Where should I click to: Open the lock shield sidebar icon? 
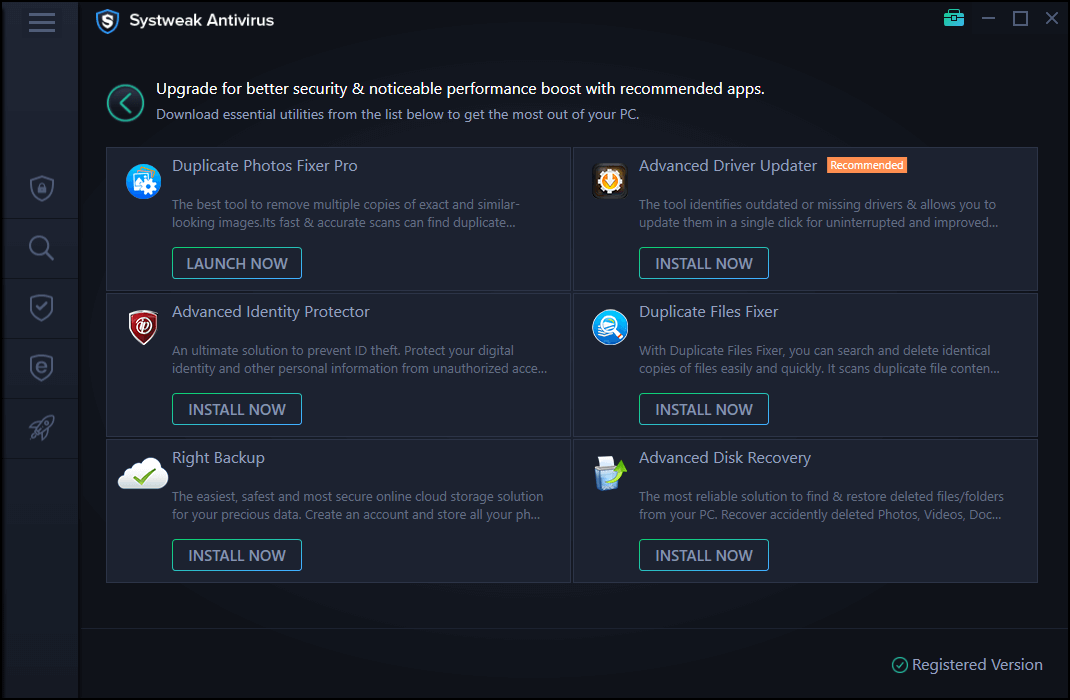[41, 189]
